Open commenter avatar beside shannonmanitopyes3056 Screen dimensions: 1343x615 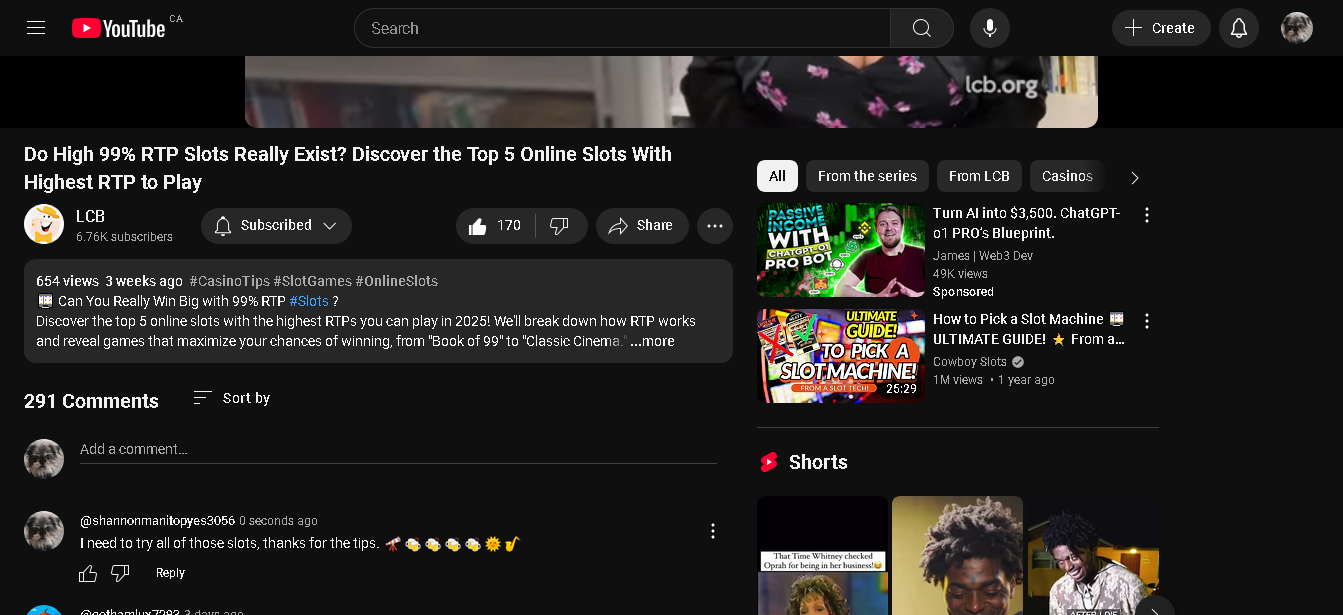[x=44, y=531]
